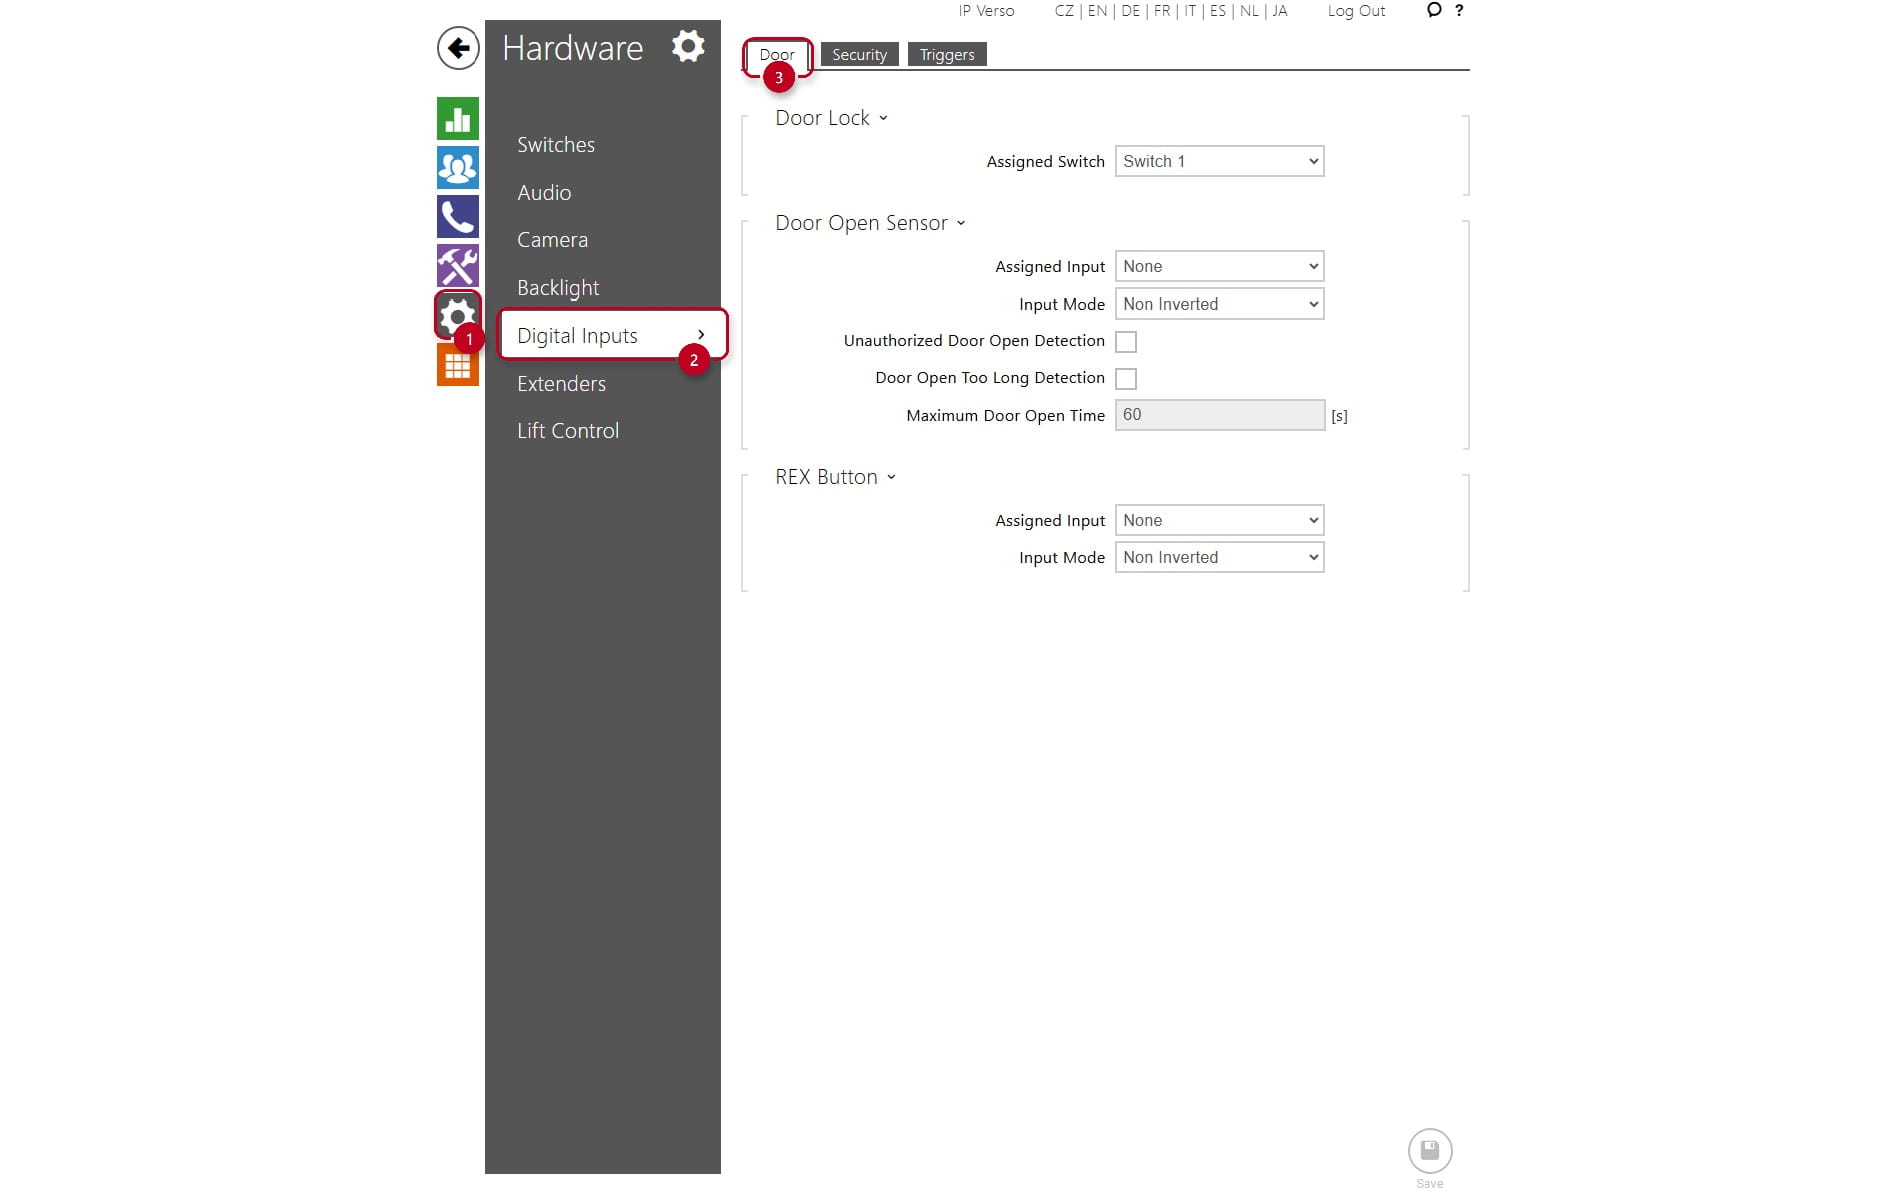Switch to the Door tab
The height and width of the screenshot is (1200, 1900).
click(777, 54)
